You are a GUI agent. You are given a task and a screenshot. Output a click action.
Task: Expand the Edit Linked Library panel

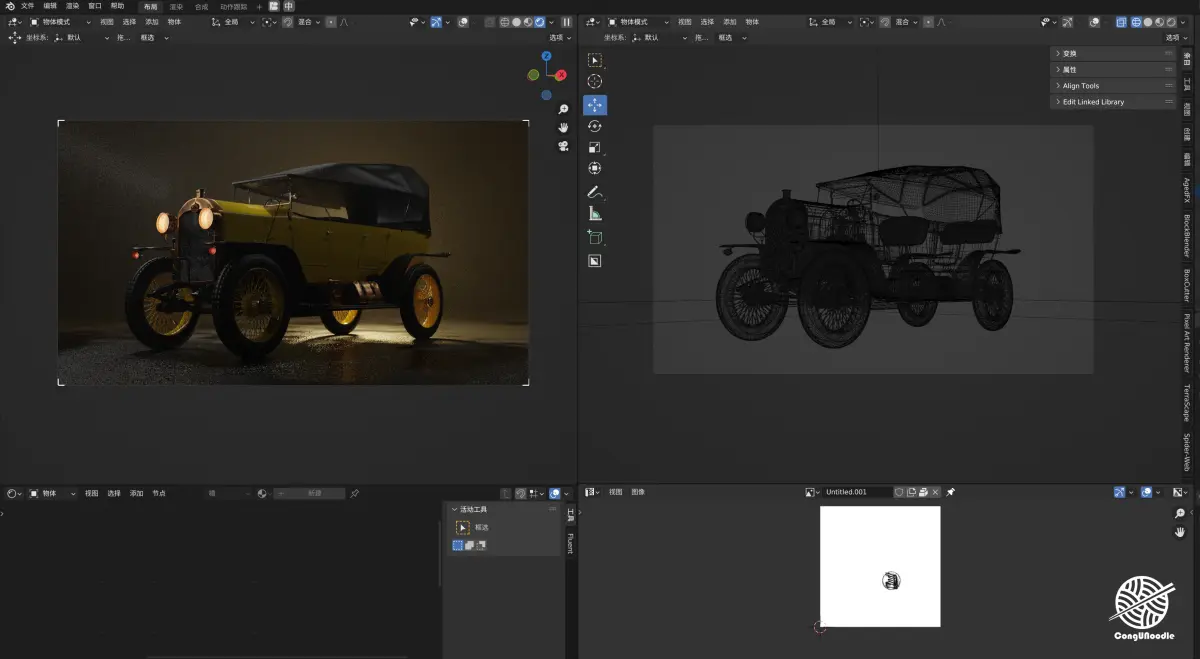1113,101
